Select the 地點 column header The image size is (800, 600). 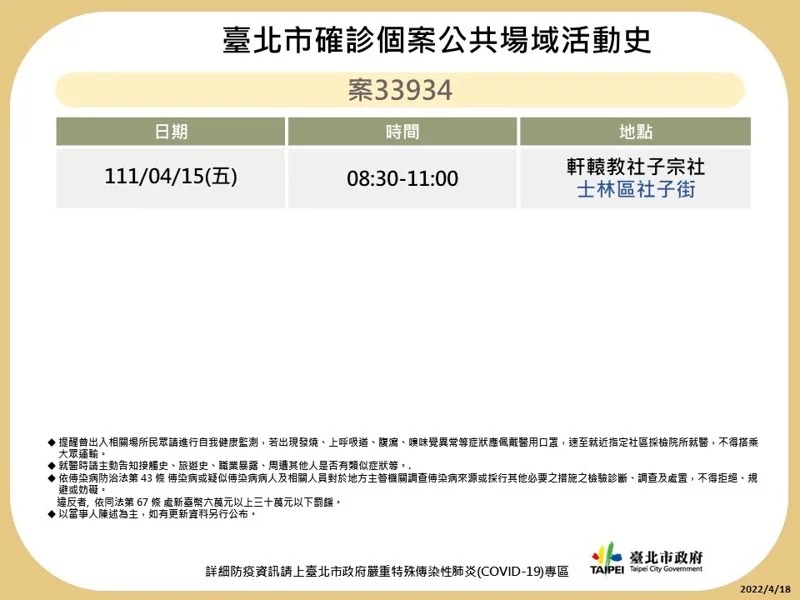coord(635,132)
